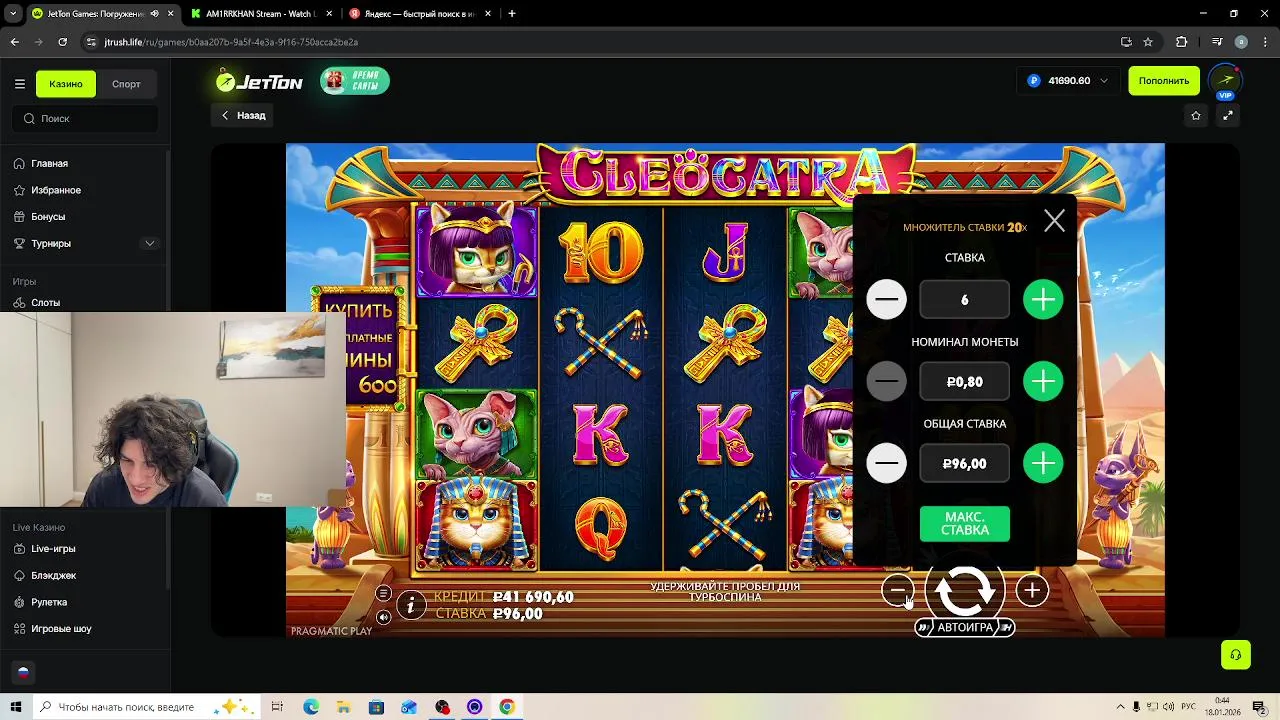Image resolution: width=1280 pixels, height=720 pixels.
Task: Open the Microsoft Edge icon in the taskbar
Action: tap(311, 707)
